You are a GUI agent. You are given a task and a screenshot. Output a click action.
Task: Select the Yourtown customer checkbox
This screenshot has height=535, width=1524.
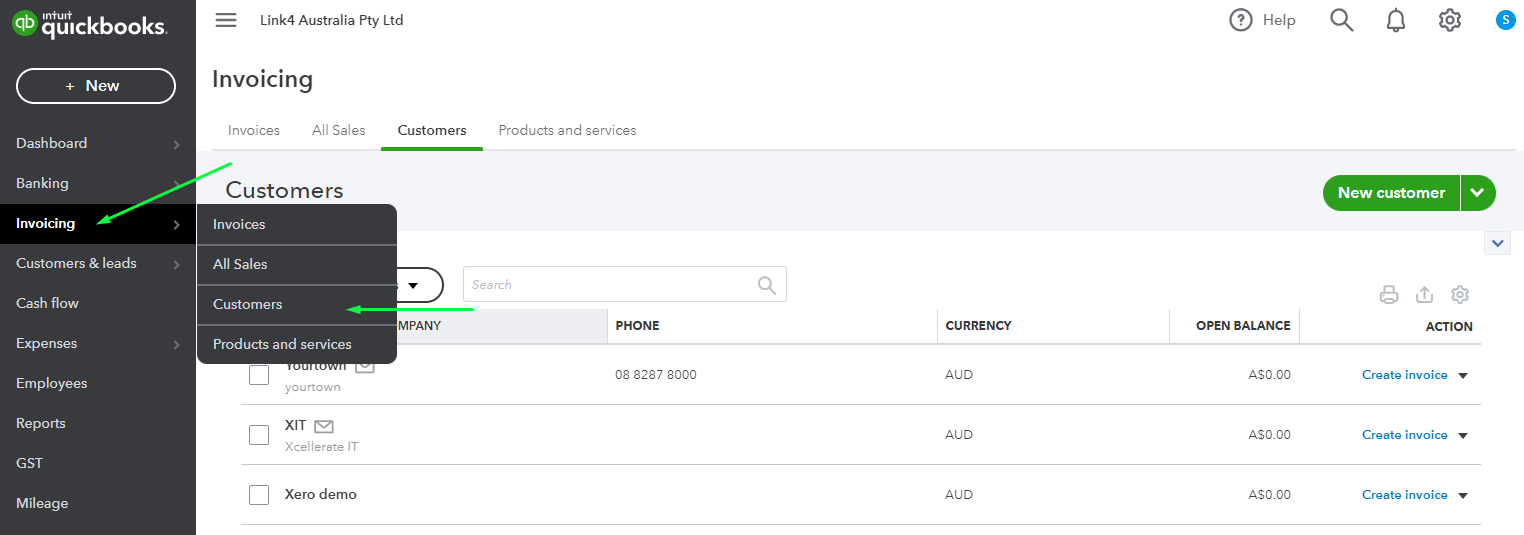(259, 375)
